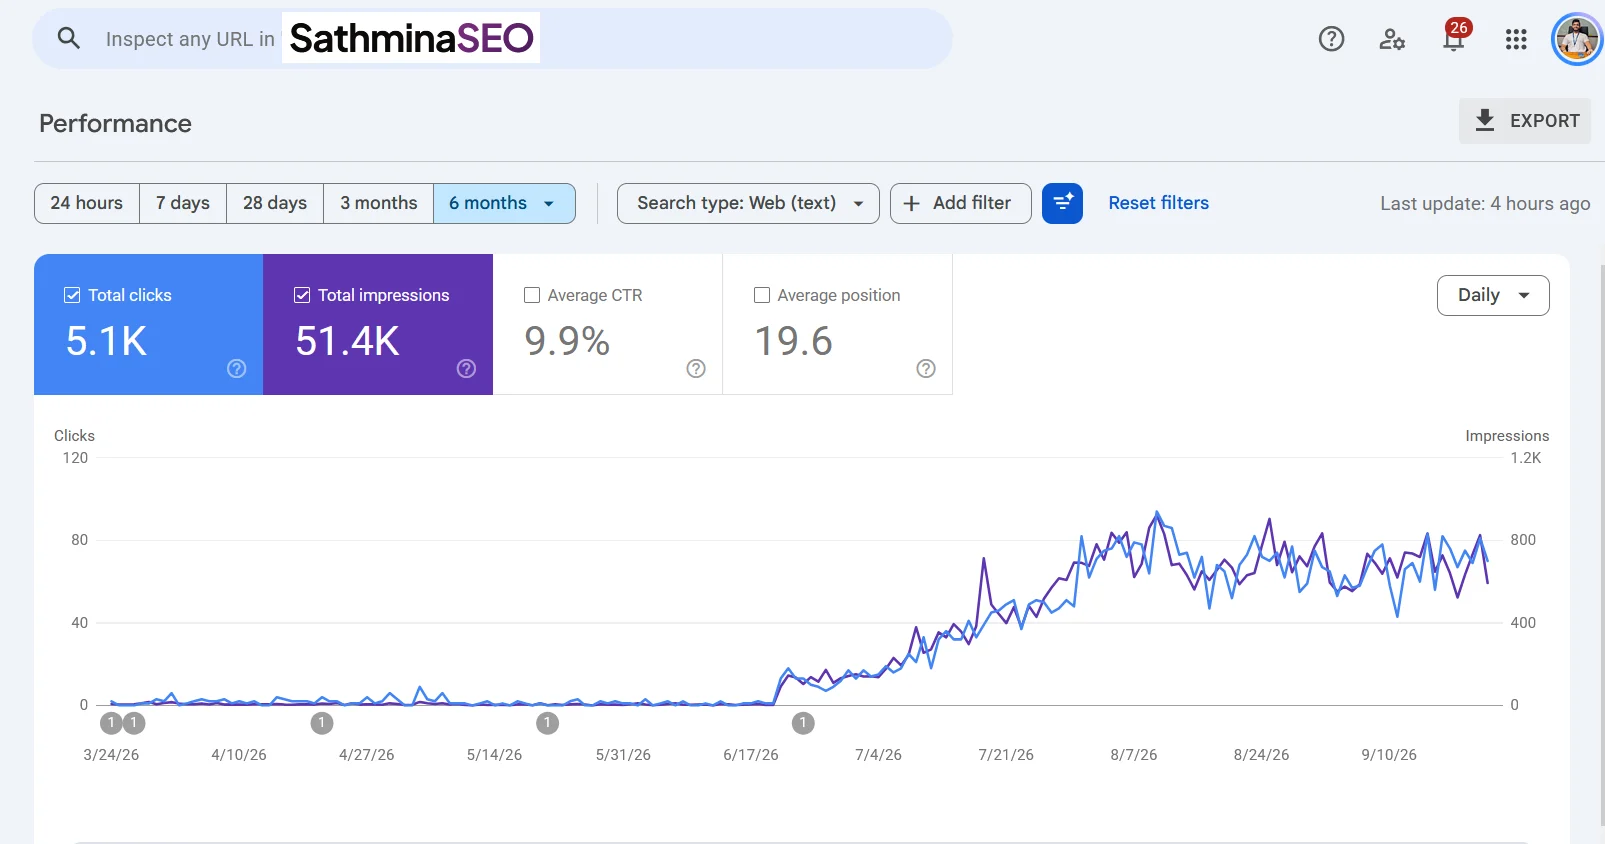1605x844 pixels.
Task: Click the search magnifier icon
Action: pyautogui.click(x=69, y=39)
